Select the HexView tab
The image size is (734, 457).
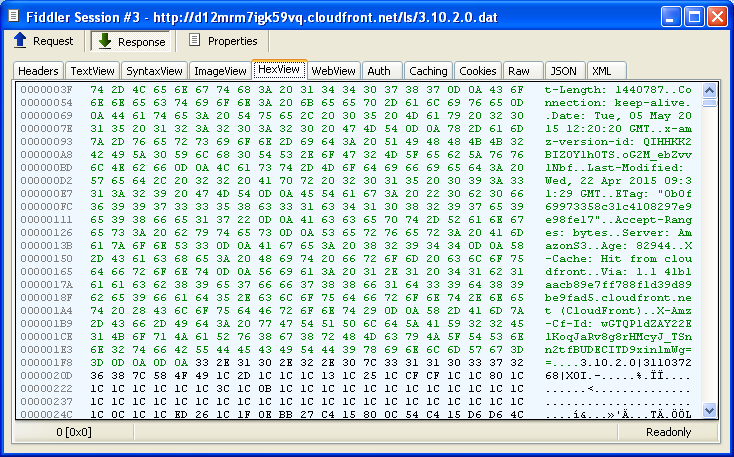[x=278, y=70]
